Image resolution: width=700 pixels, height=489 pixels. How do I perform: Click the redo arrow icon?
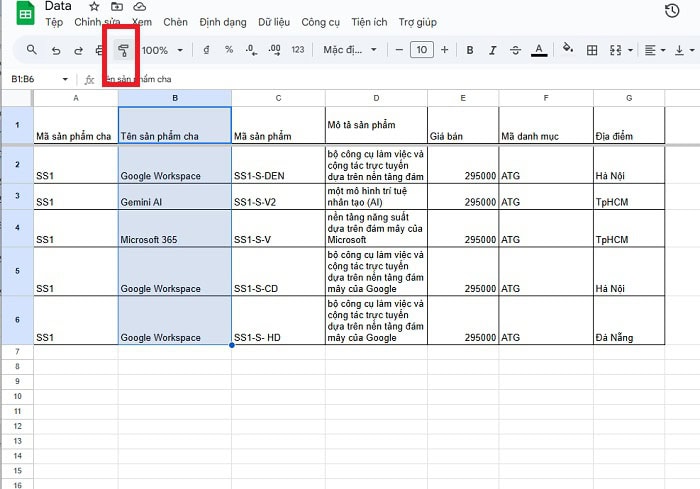point(78,50)
